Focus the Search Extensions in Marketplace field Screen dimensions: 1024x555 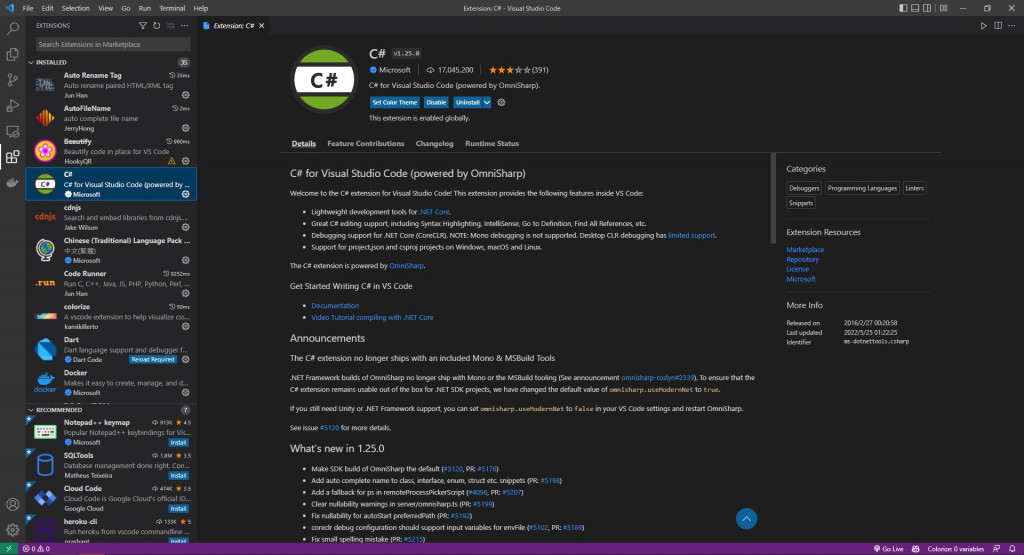coord(113,44)
